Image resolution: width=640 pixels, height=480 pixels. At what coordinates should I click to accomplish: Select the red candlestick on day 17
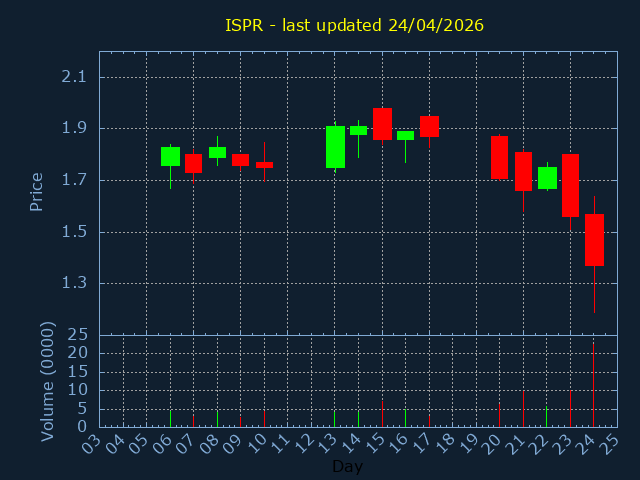tap(429, 127)
